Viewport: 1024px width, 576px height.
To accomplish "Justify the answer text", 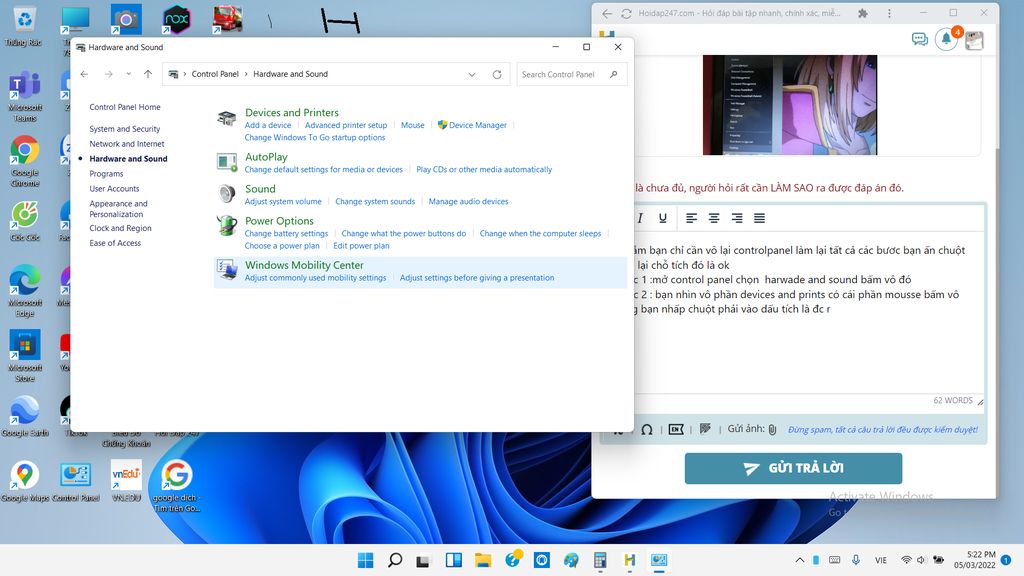I will coord(759,218).
